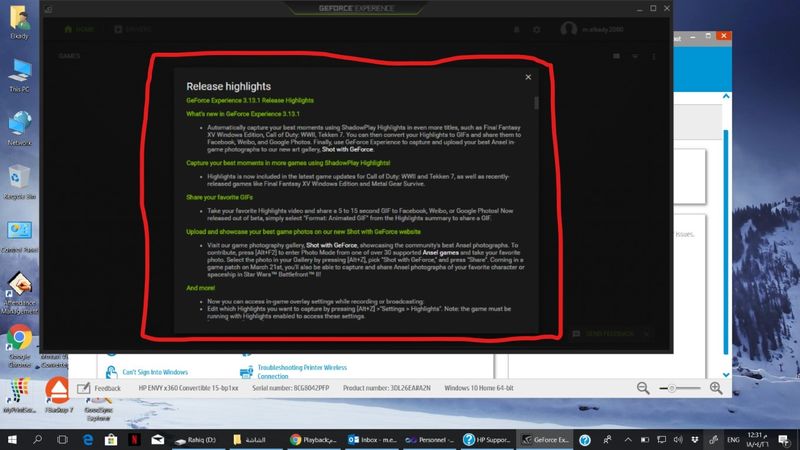The height and width of the screenshot is (450, 800).
Task: Zoom in in HP Support Assistant
Action: coord(716,388)
